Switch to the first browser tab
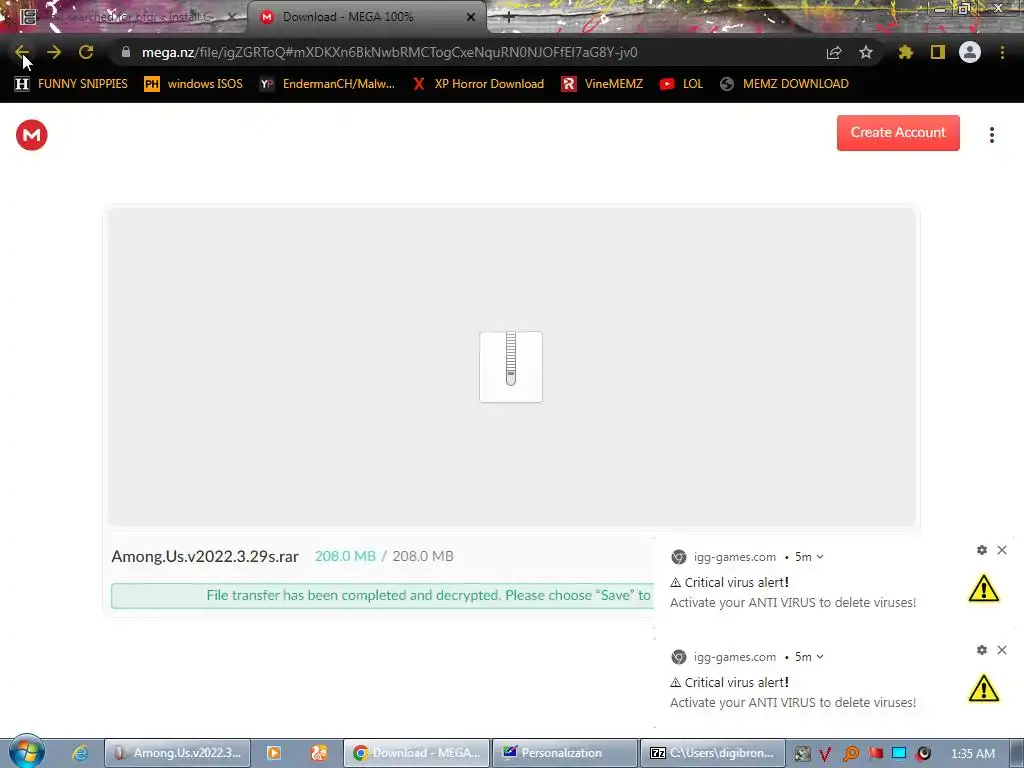Screen dimensions: 1024x768 point(127,17)
